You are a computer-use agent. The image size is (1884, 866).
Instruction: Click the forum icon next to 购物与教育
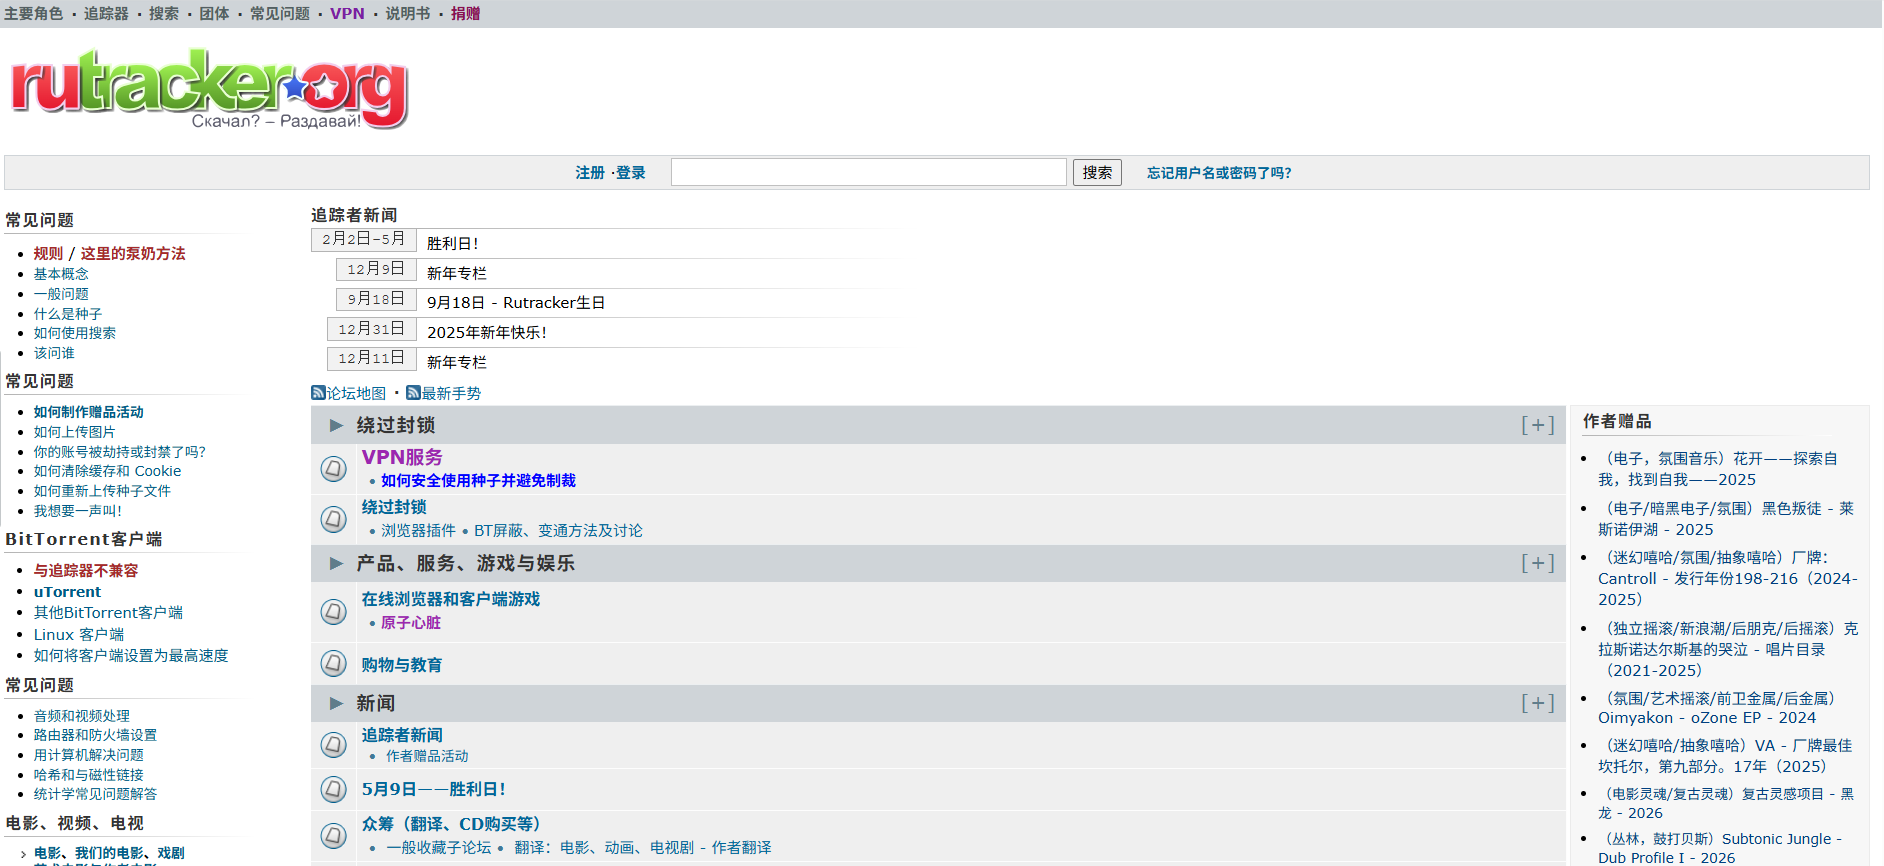point(334,663)
